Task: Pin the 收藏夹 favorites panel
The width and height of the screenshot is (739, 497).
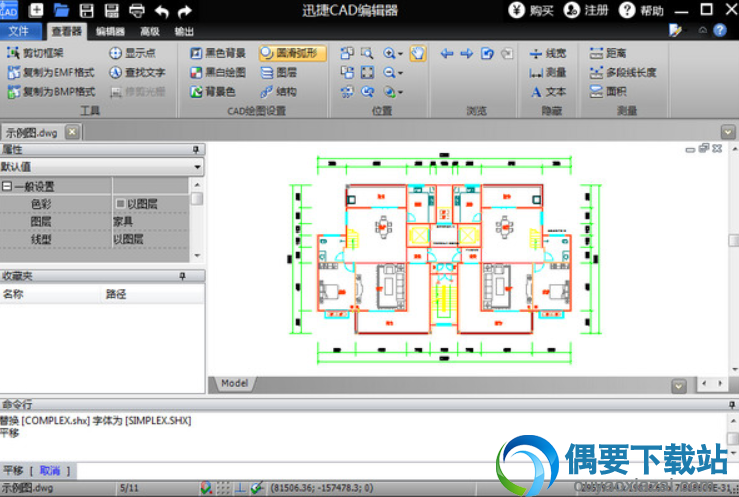Action: click(x=183, y=276)
